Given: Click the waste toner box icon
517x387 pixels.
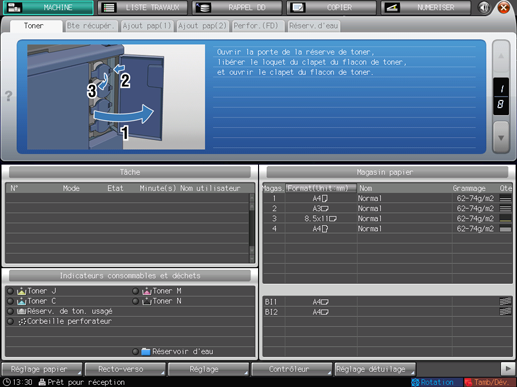Looking at the screenshot, I should click(x=22, y=311).
